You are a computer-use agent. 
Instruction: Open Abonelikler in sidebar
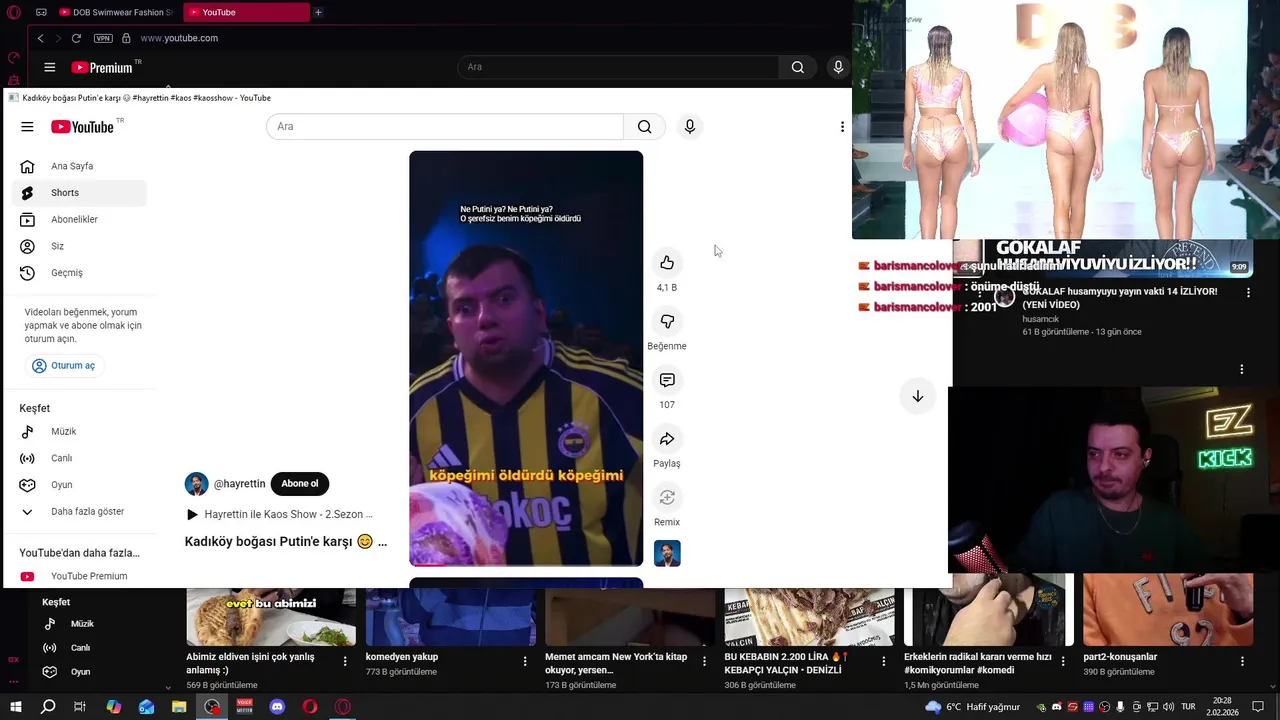click(80, 219)
